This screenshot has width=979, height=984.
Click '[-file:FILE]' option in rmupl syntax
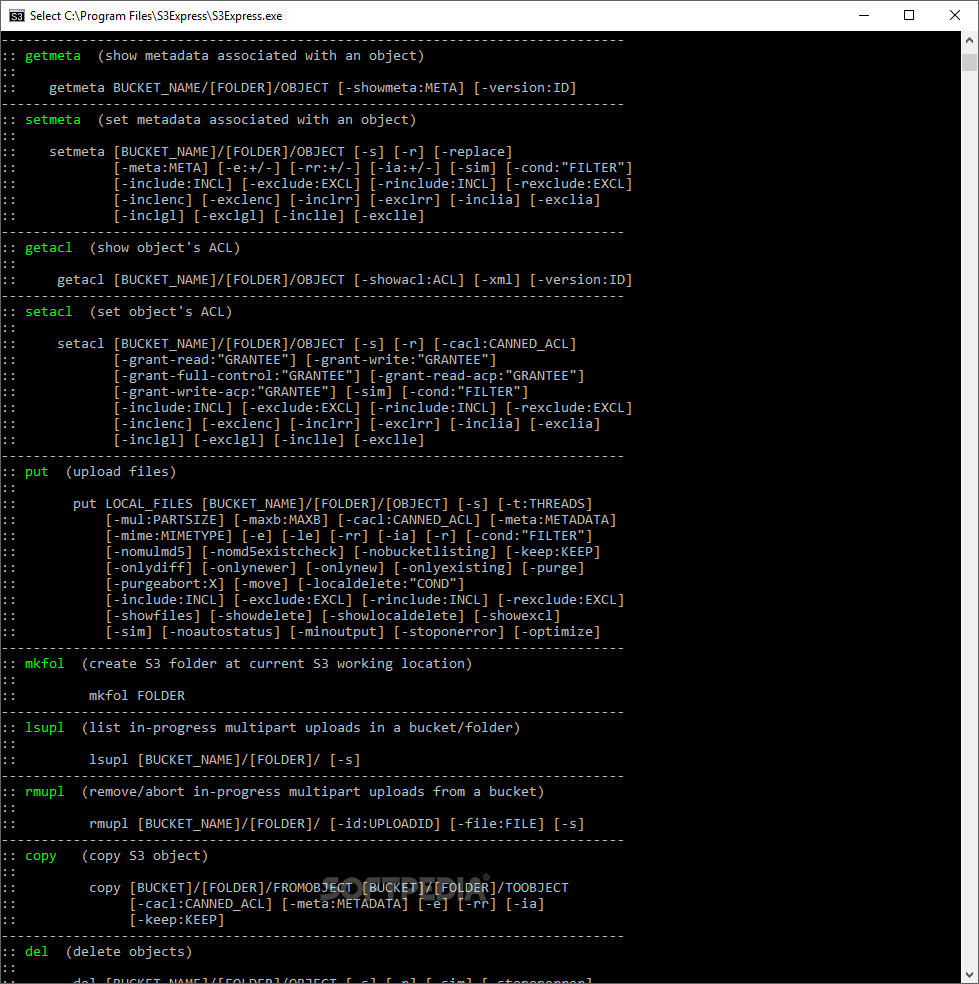(x=497, y=824)
